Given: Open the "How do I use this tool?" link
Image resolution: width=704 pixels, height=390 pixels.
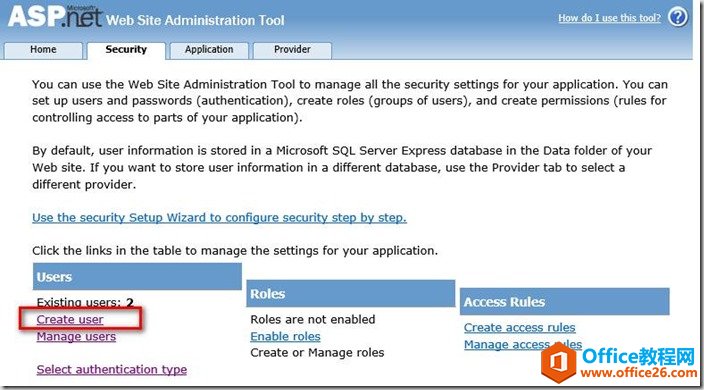Looking at the screenshot, I should [x=609, y=18].
